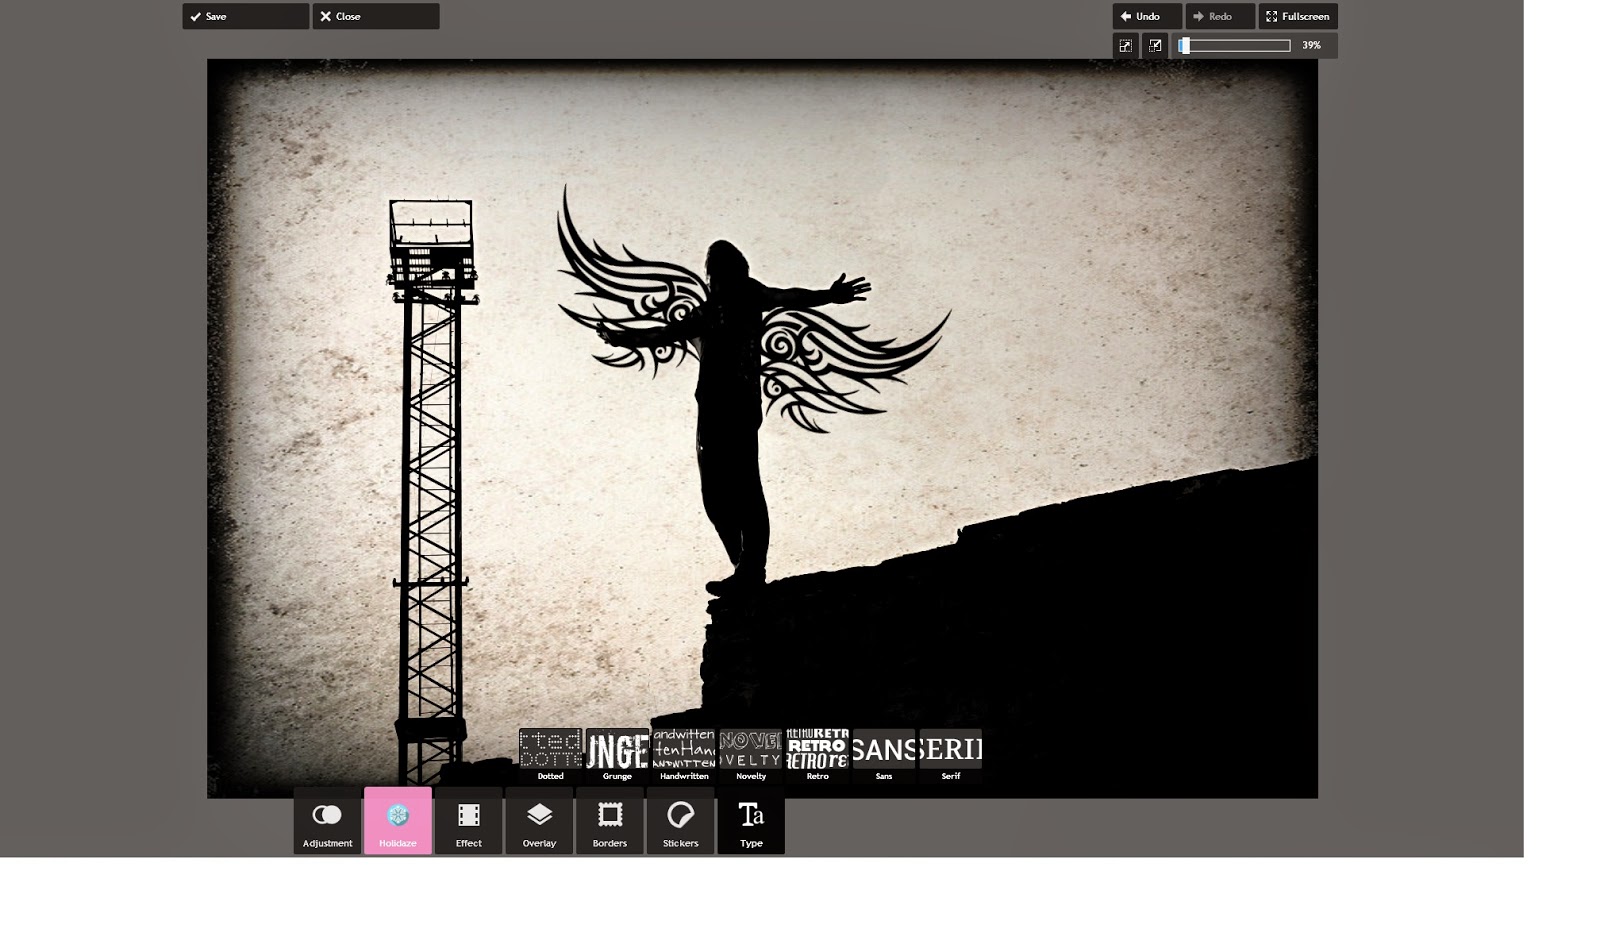Screen dimensions: 1600x948
Task: Open the Borders options
Action: coord(610,821)
